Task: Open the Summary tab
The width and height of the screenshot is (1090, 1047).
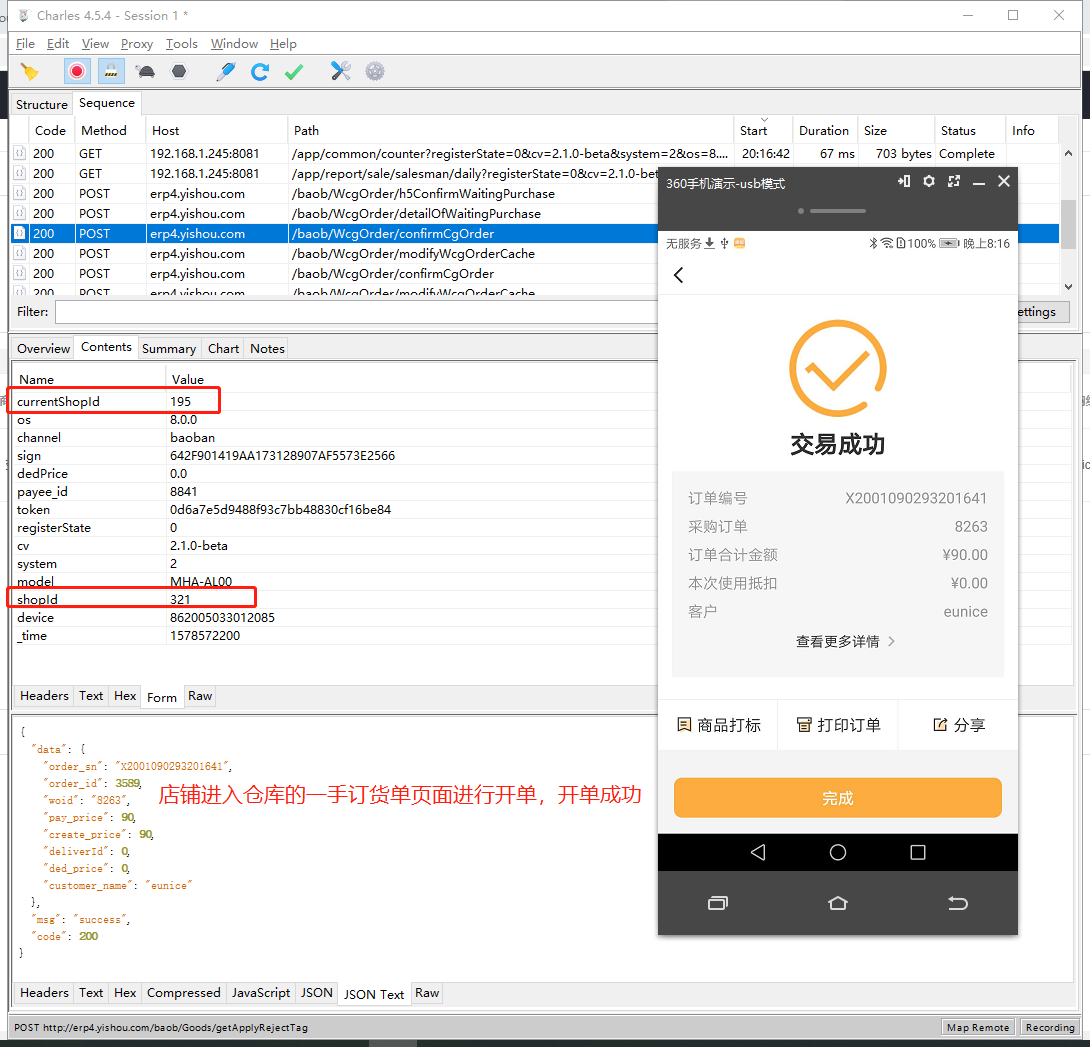Action: (169, 348)
